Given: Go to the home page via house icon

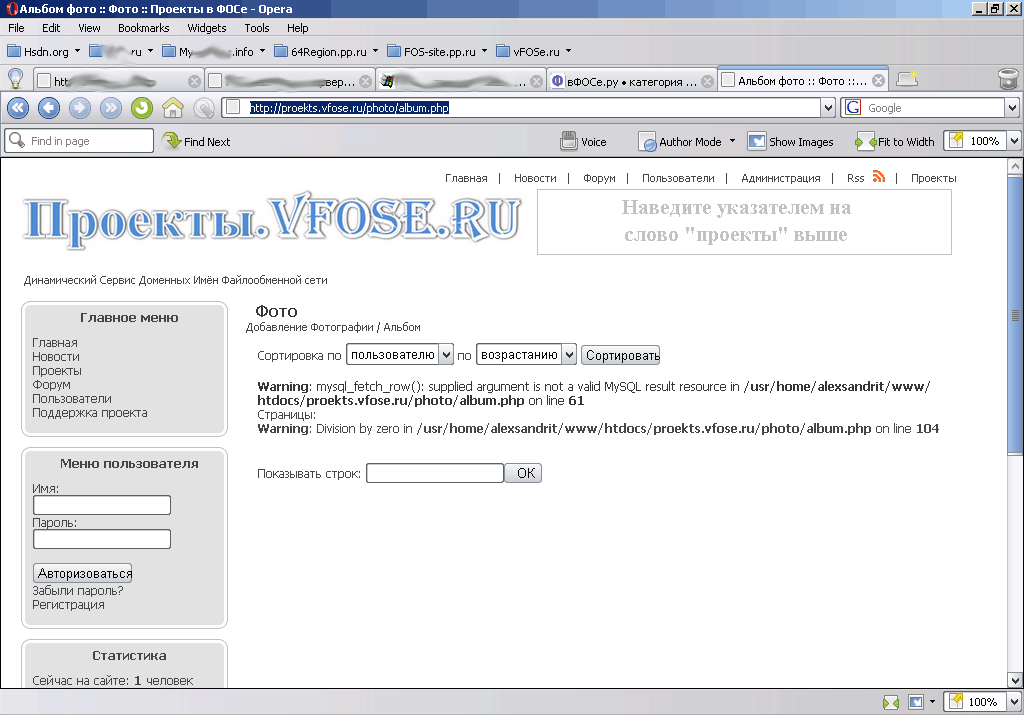Looking at the screenshot, I should pos(173,108).
